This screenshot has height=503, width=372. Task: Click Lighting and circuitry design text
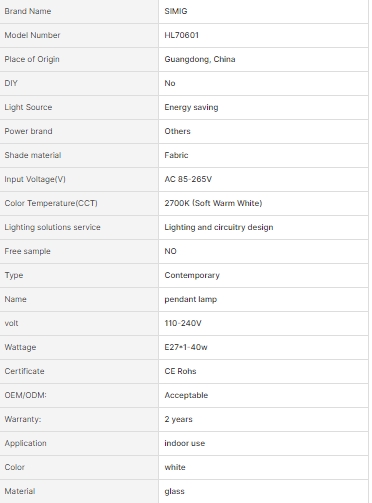pos(219,227)
